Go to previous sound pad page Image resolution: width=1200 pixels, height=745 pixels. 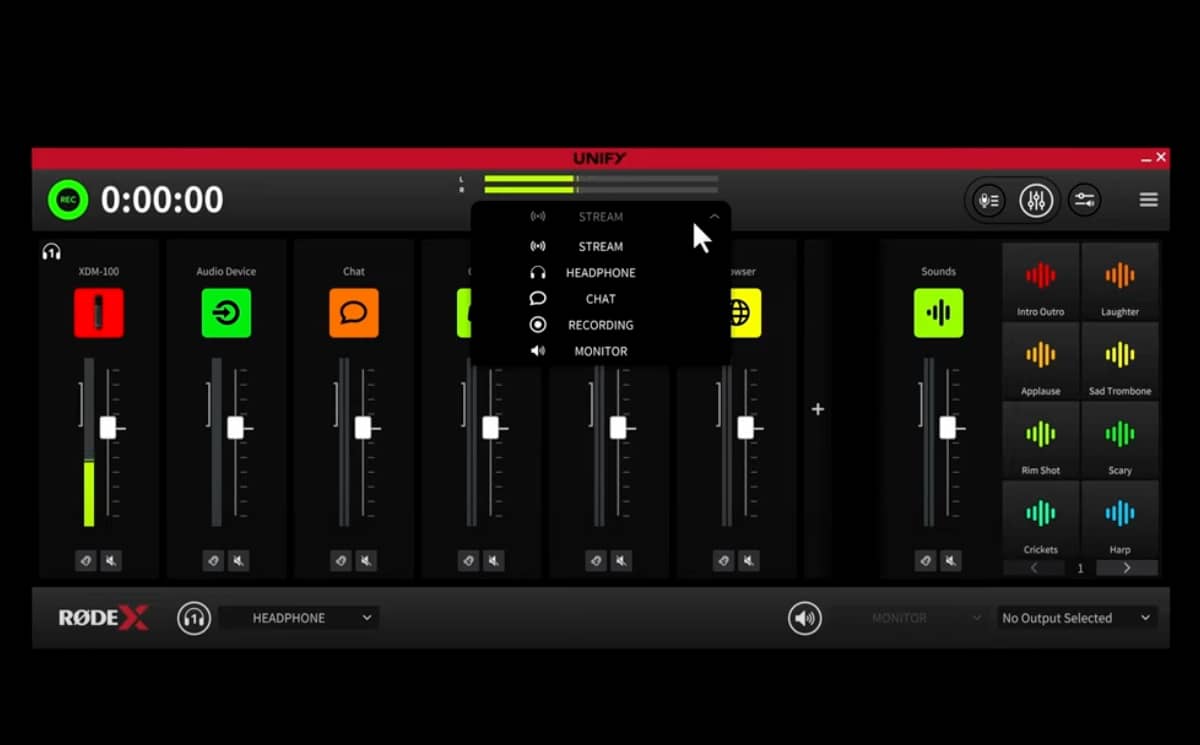click(x=1034, y=568)
